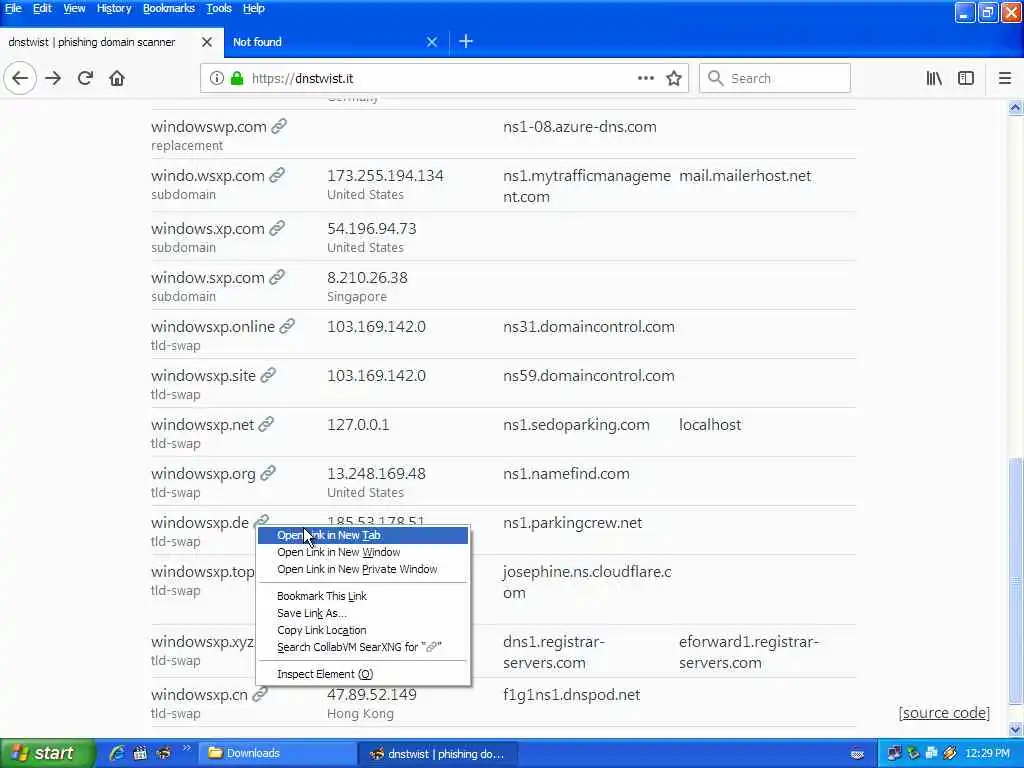
Task: Switch to the Not found tab
Action: 336,42
